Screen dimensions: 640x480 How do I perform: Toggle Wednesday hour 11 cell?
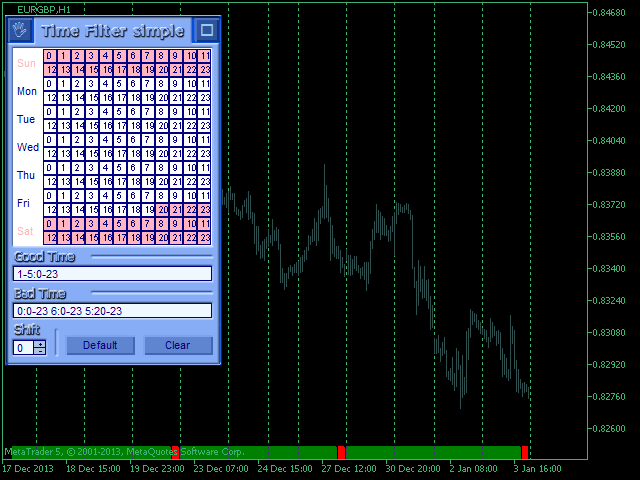coord(204,140)
